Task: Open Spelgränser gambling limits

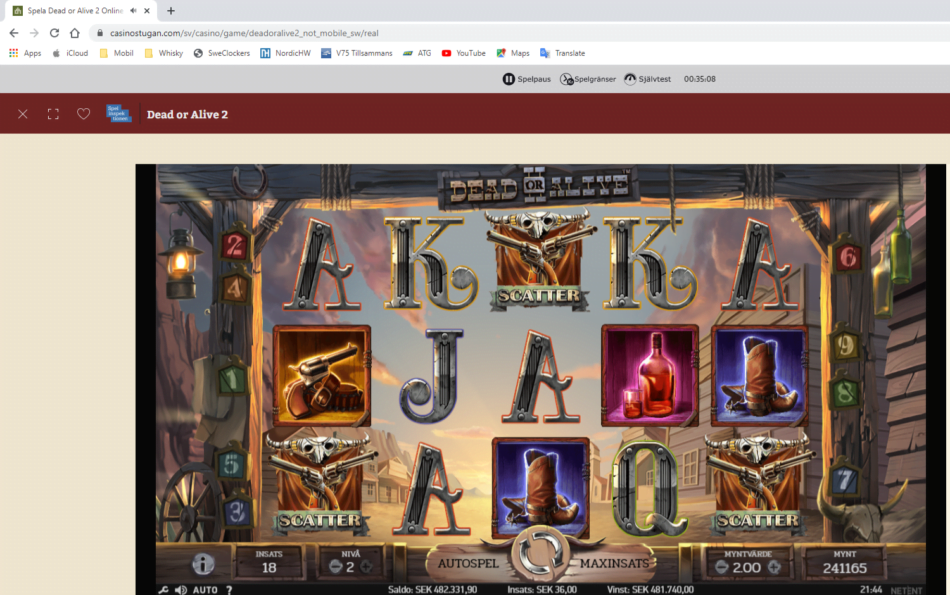Action: click(588, 79)
